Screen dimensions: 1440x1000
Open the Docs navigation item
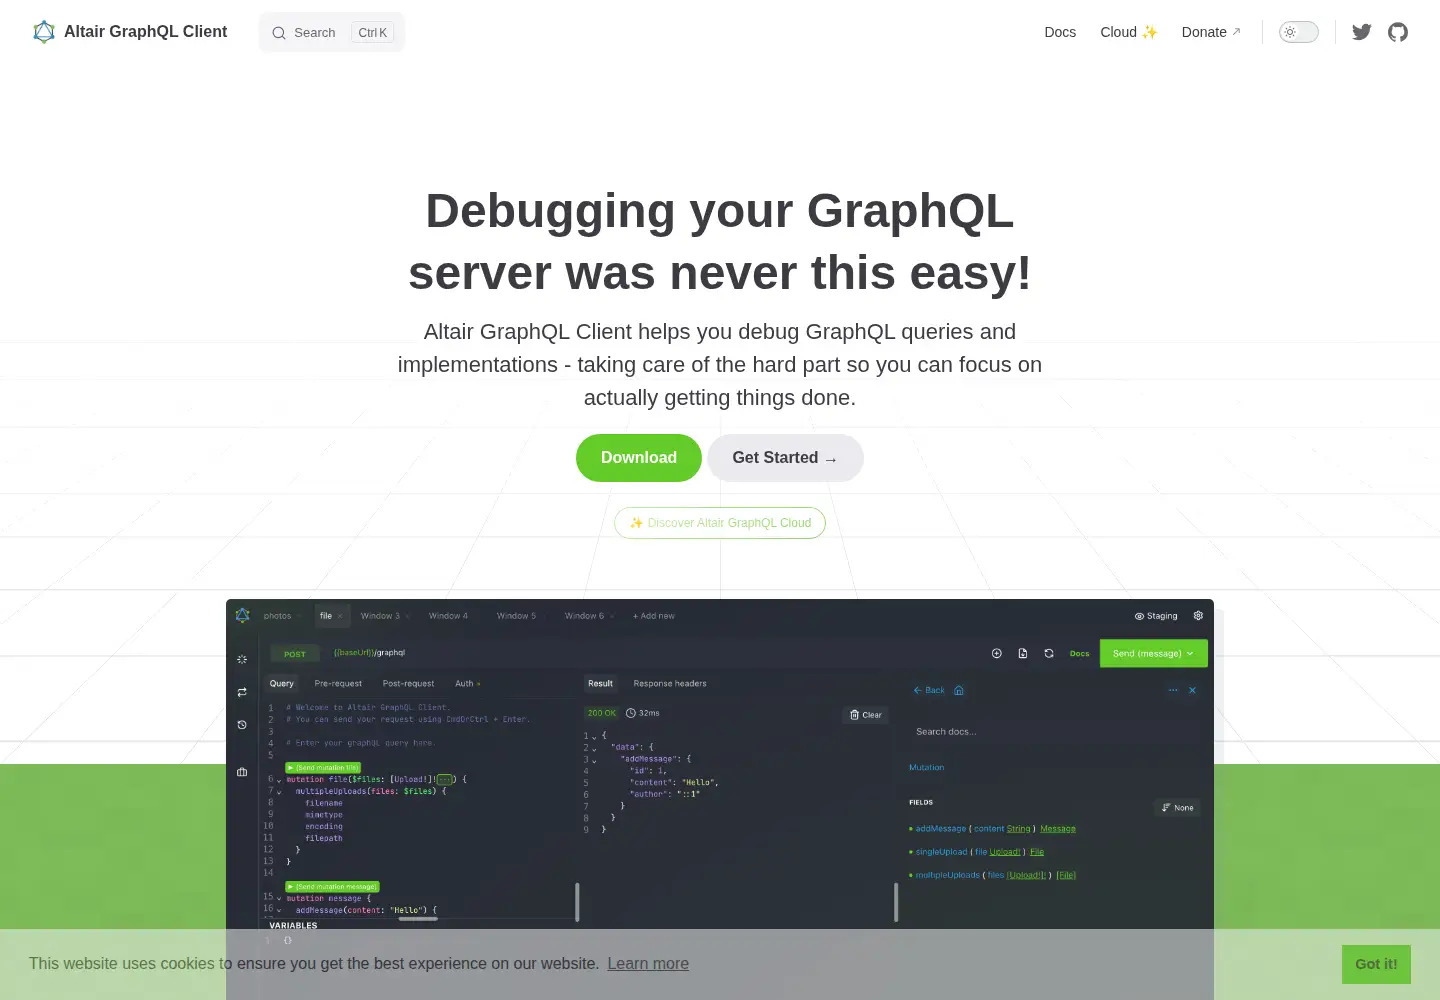click(1060, 32)
